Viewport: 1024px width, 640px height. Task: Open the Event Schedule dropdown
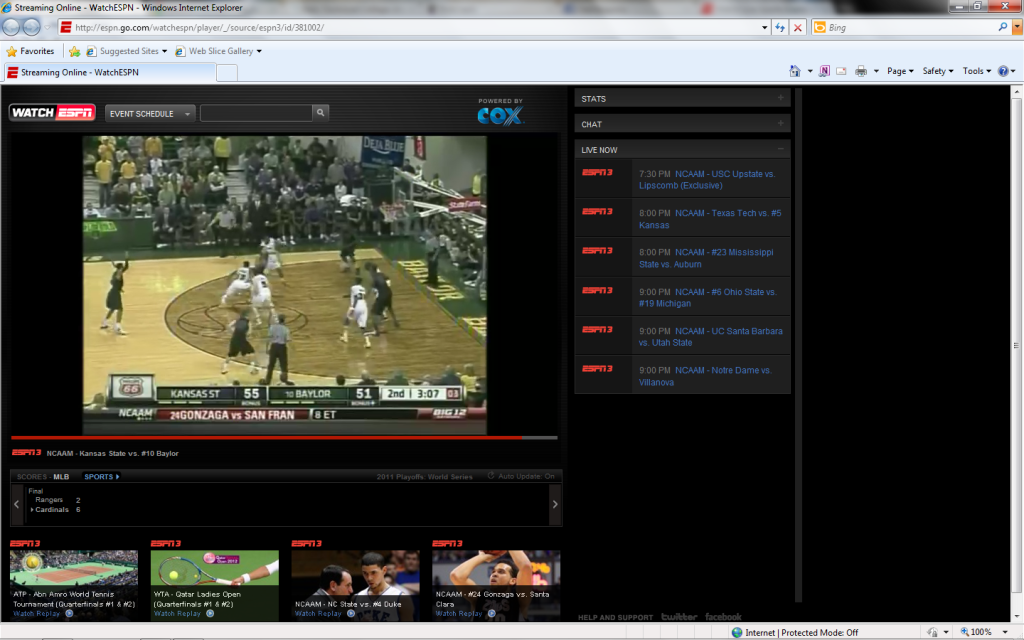[150, 113]
